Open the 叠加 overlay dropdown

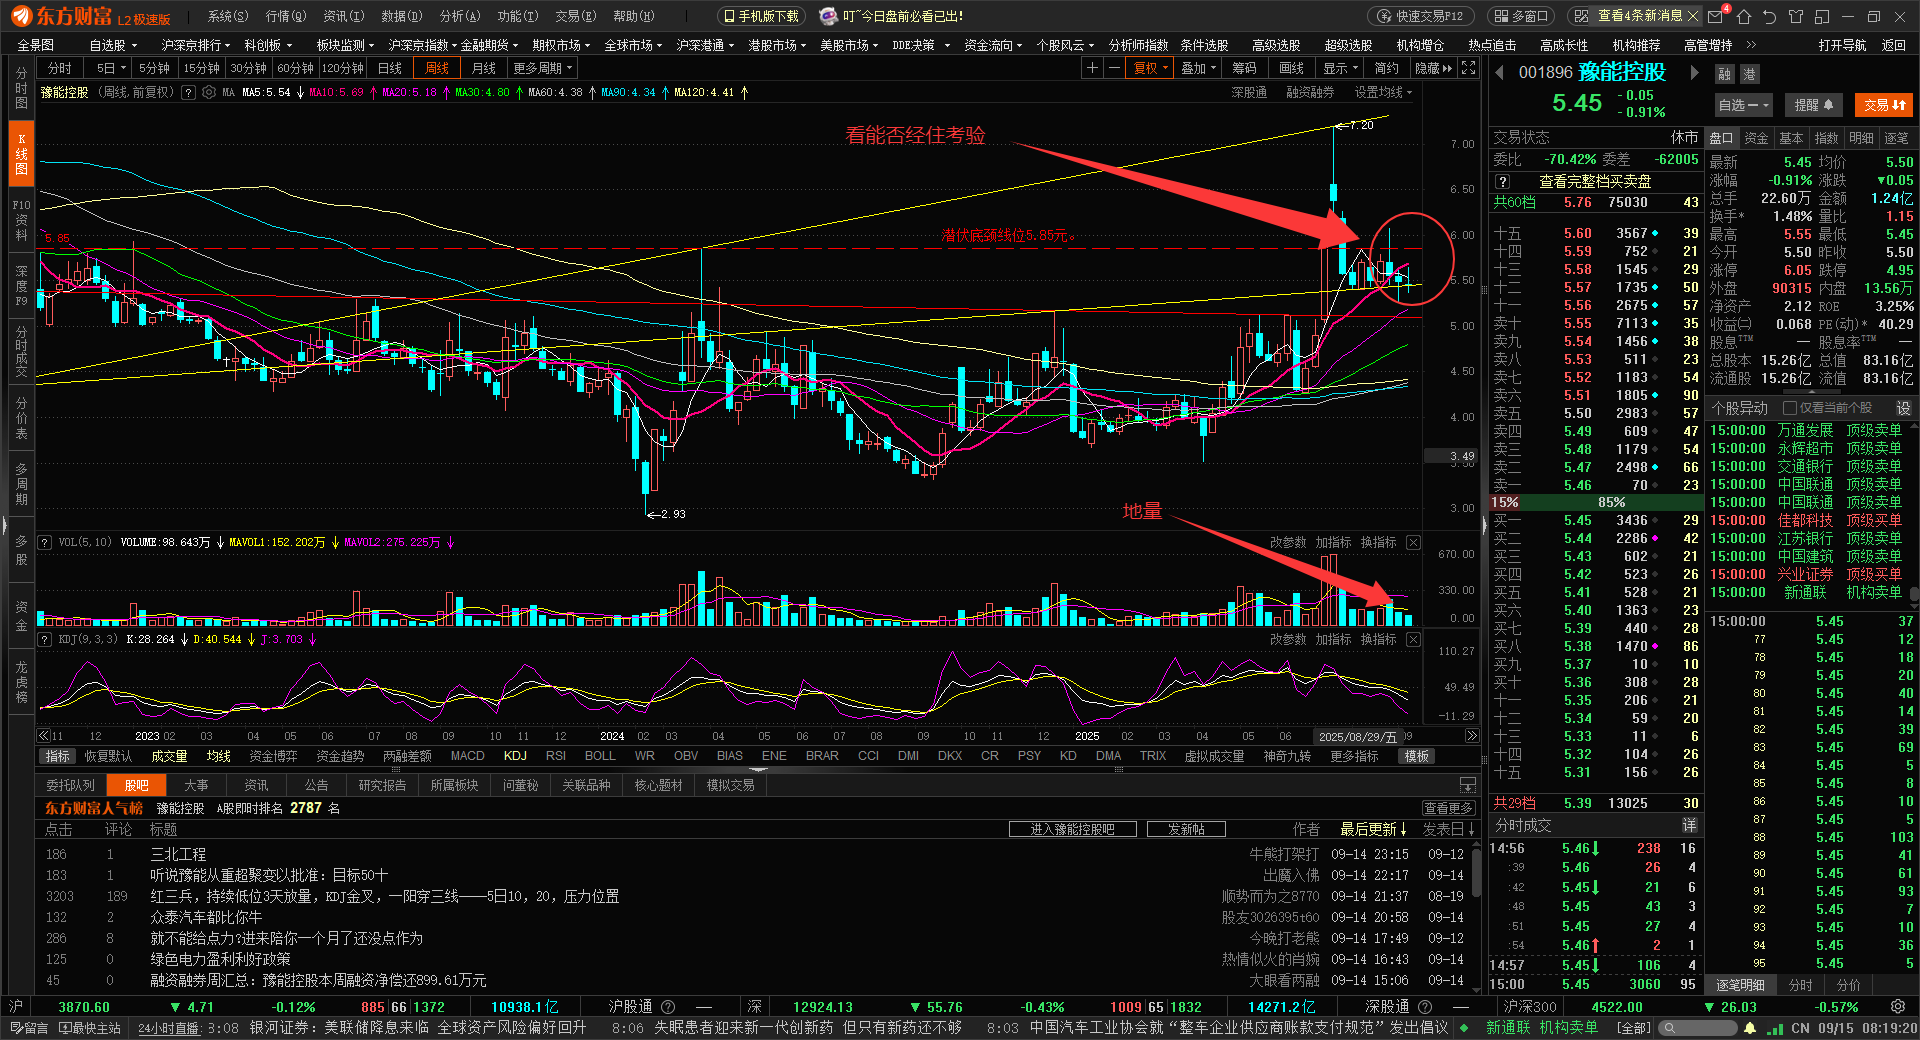point(1198,68)
